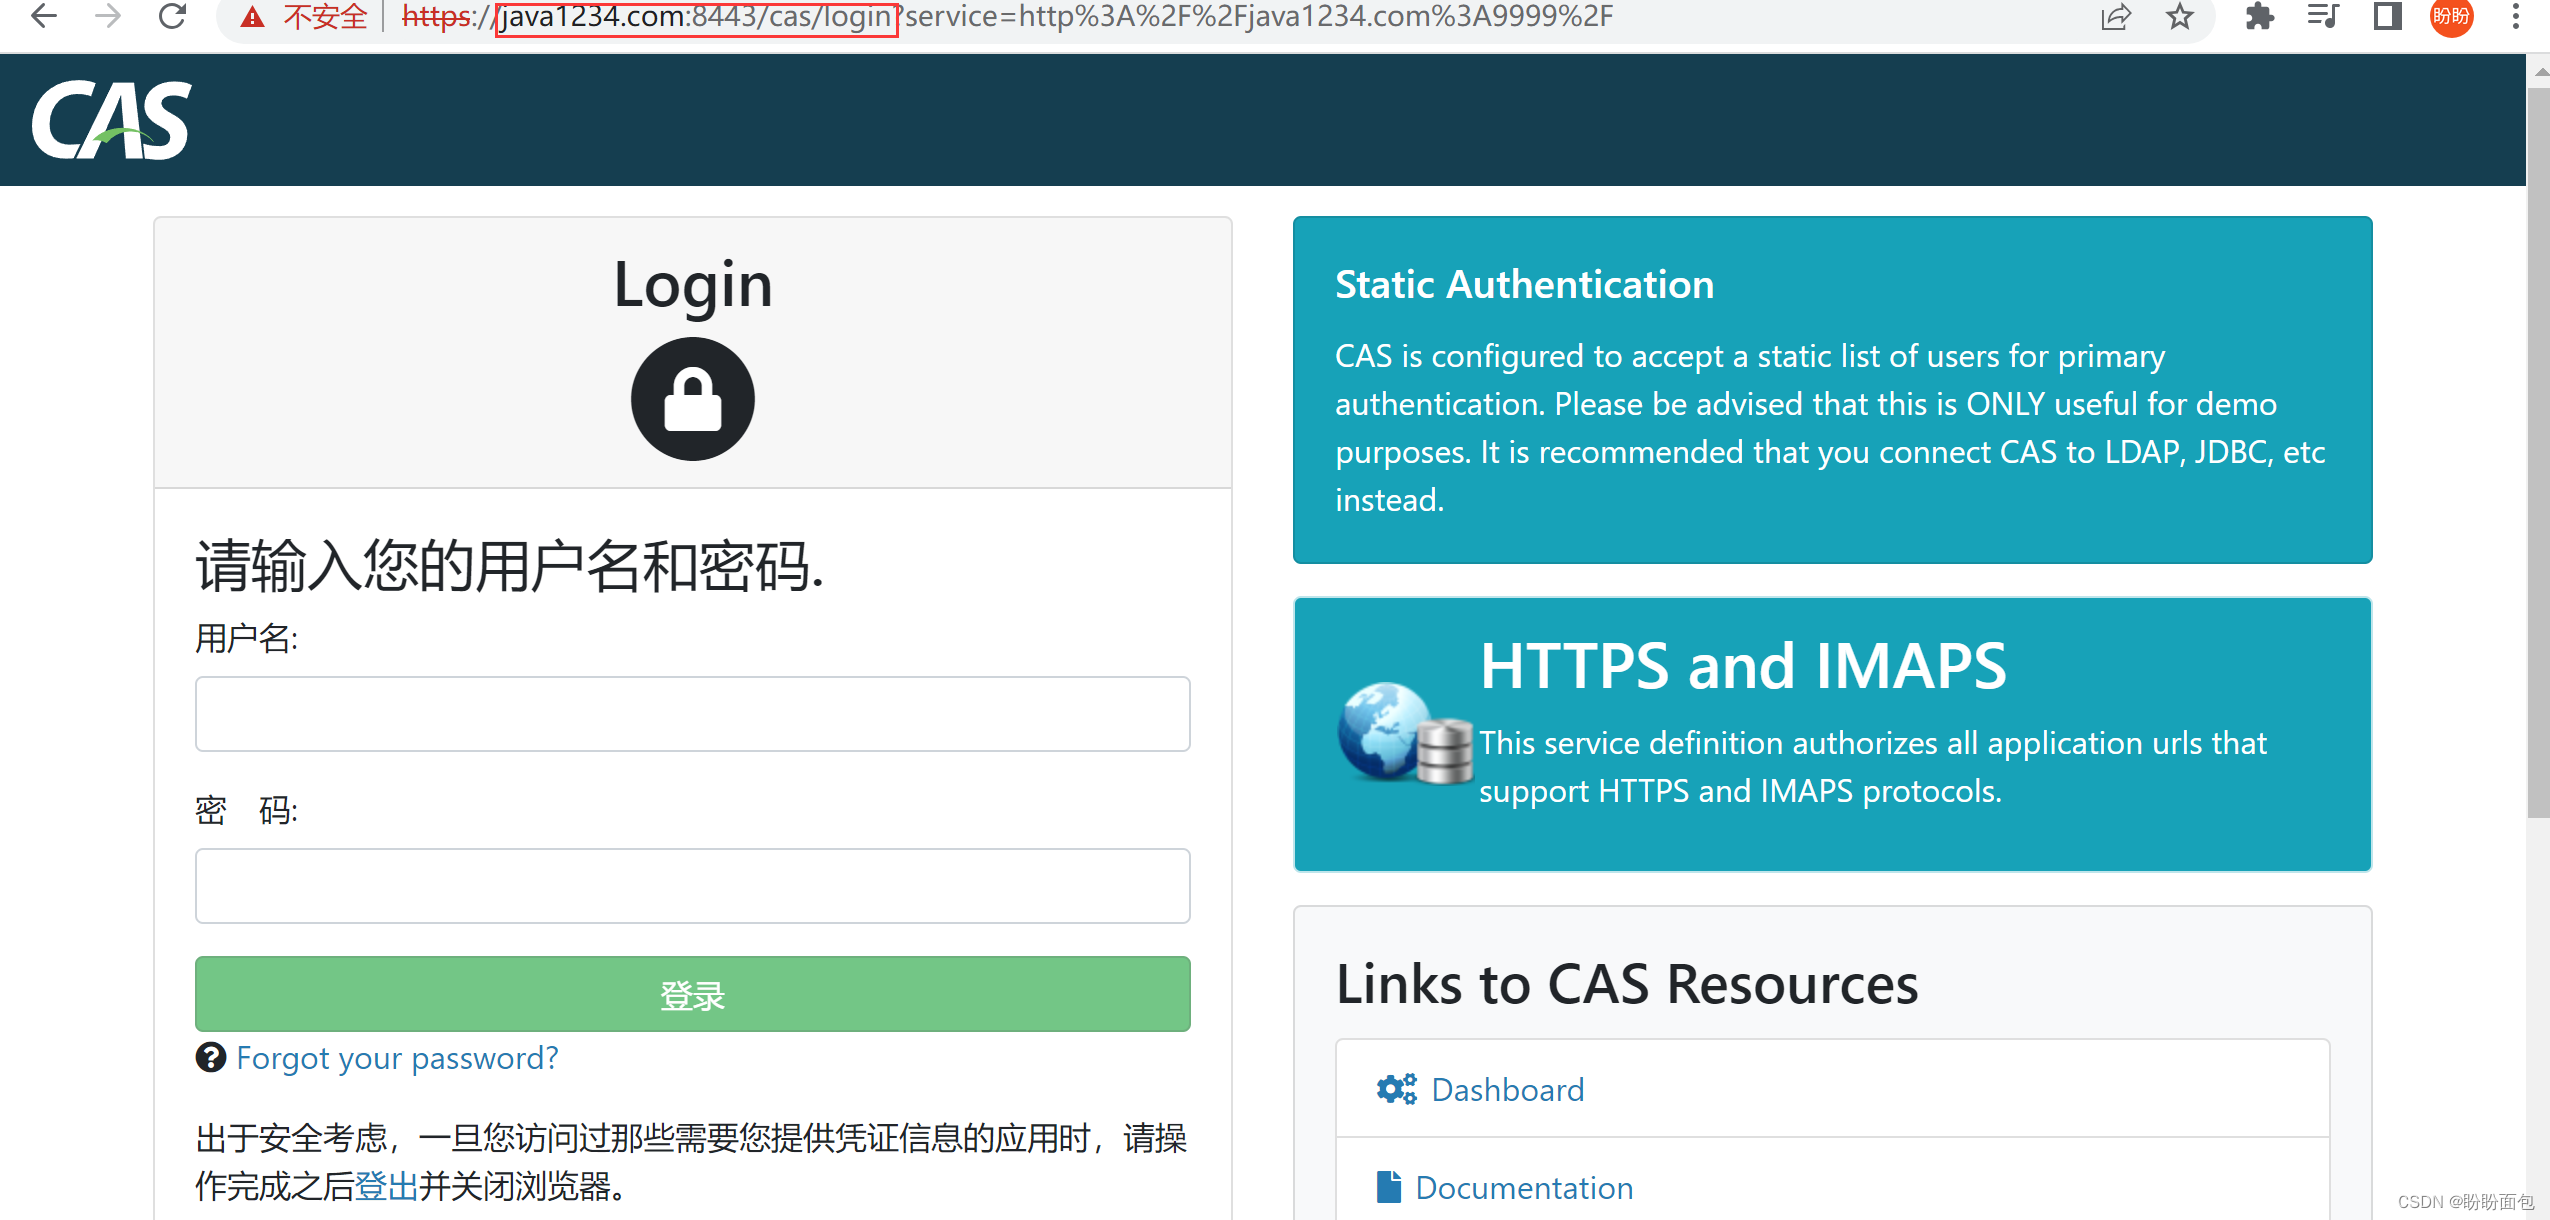Image resolution: width=2550 pixels, height=1220 pixels.
Task: Open the media controls icon
Action: [2322, 16]
